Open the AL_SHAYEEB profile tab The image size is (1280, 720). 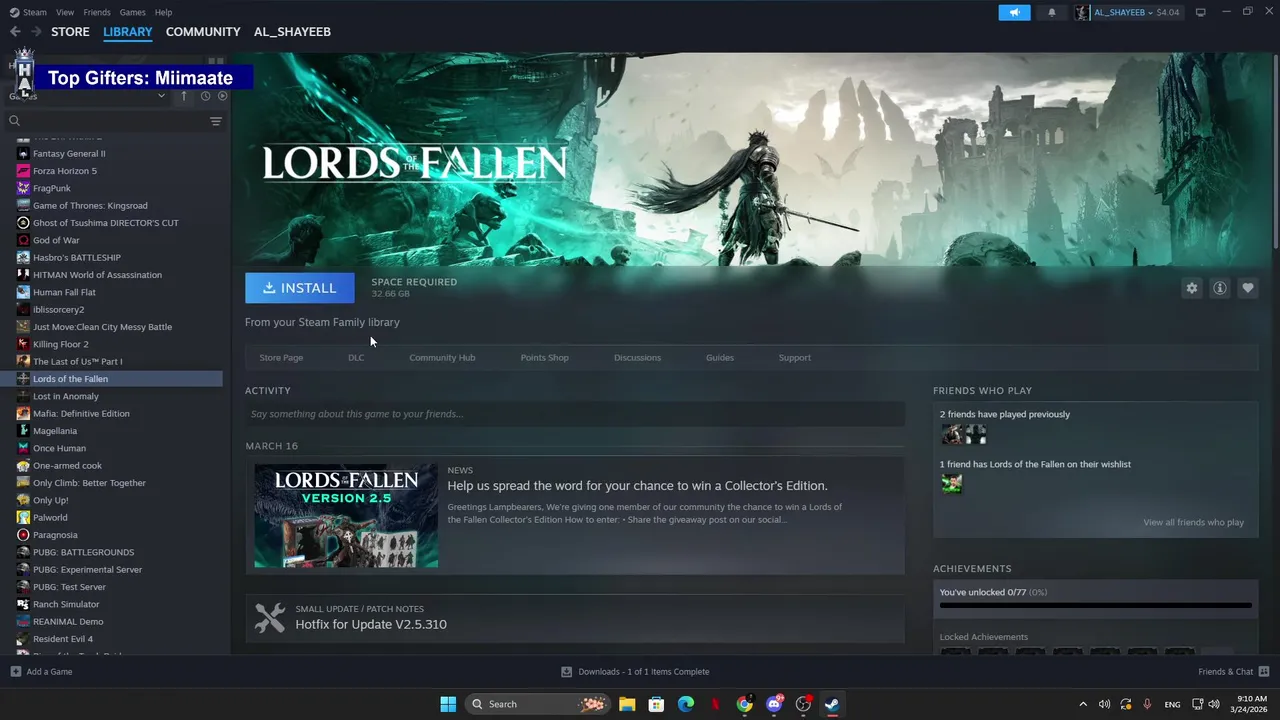point(292,32)
